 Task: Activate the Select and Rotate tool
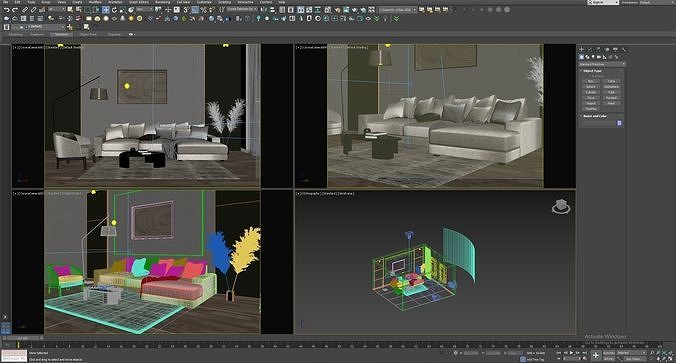114,9
